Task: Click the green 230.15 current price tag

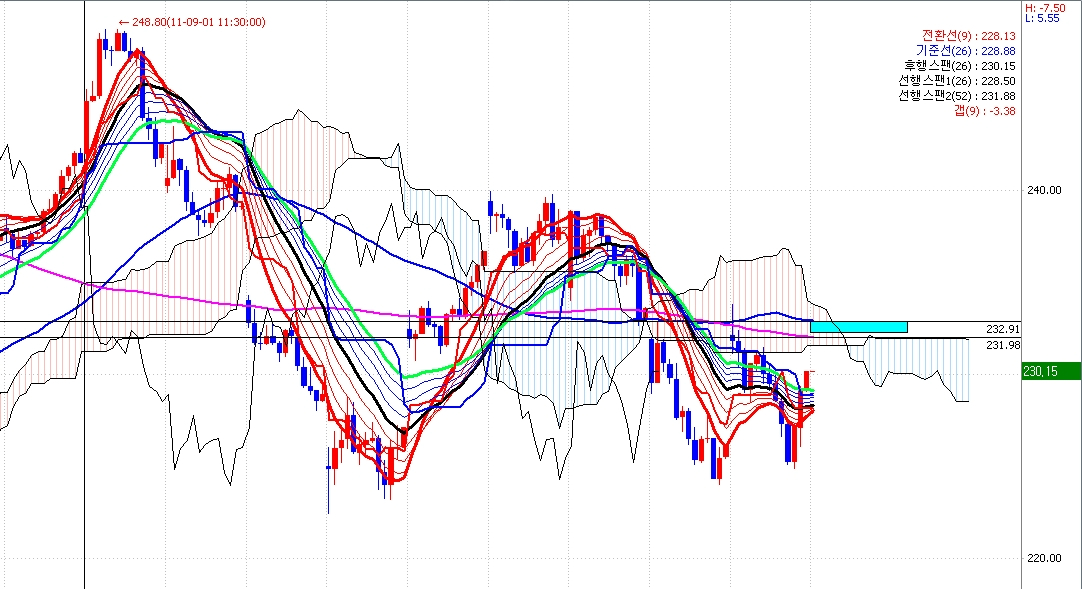Action: point(1051,371)
